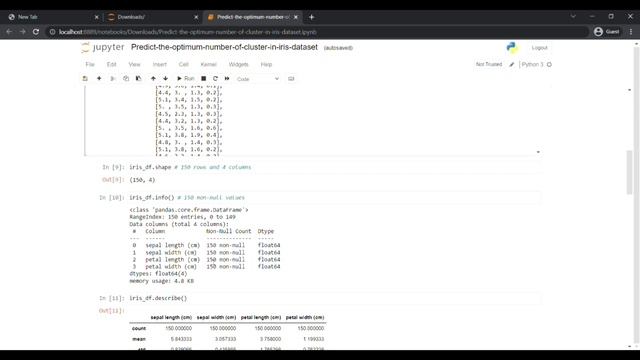
Task: Open a new browser tab with plus
Action: 311,17
